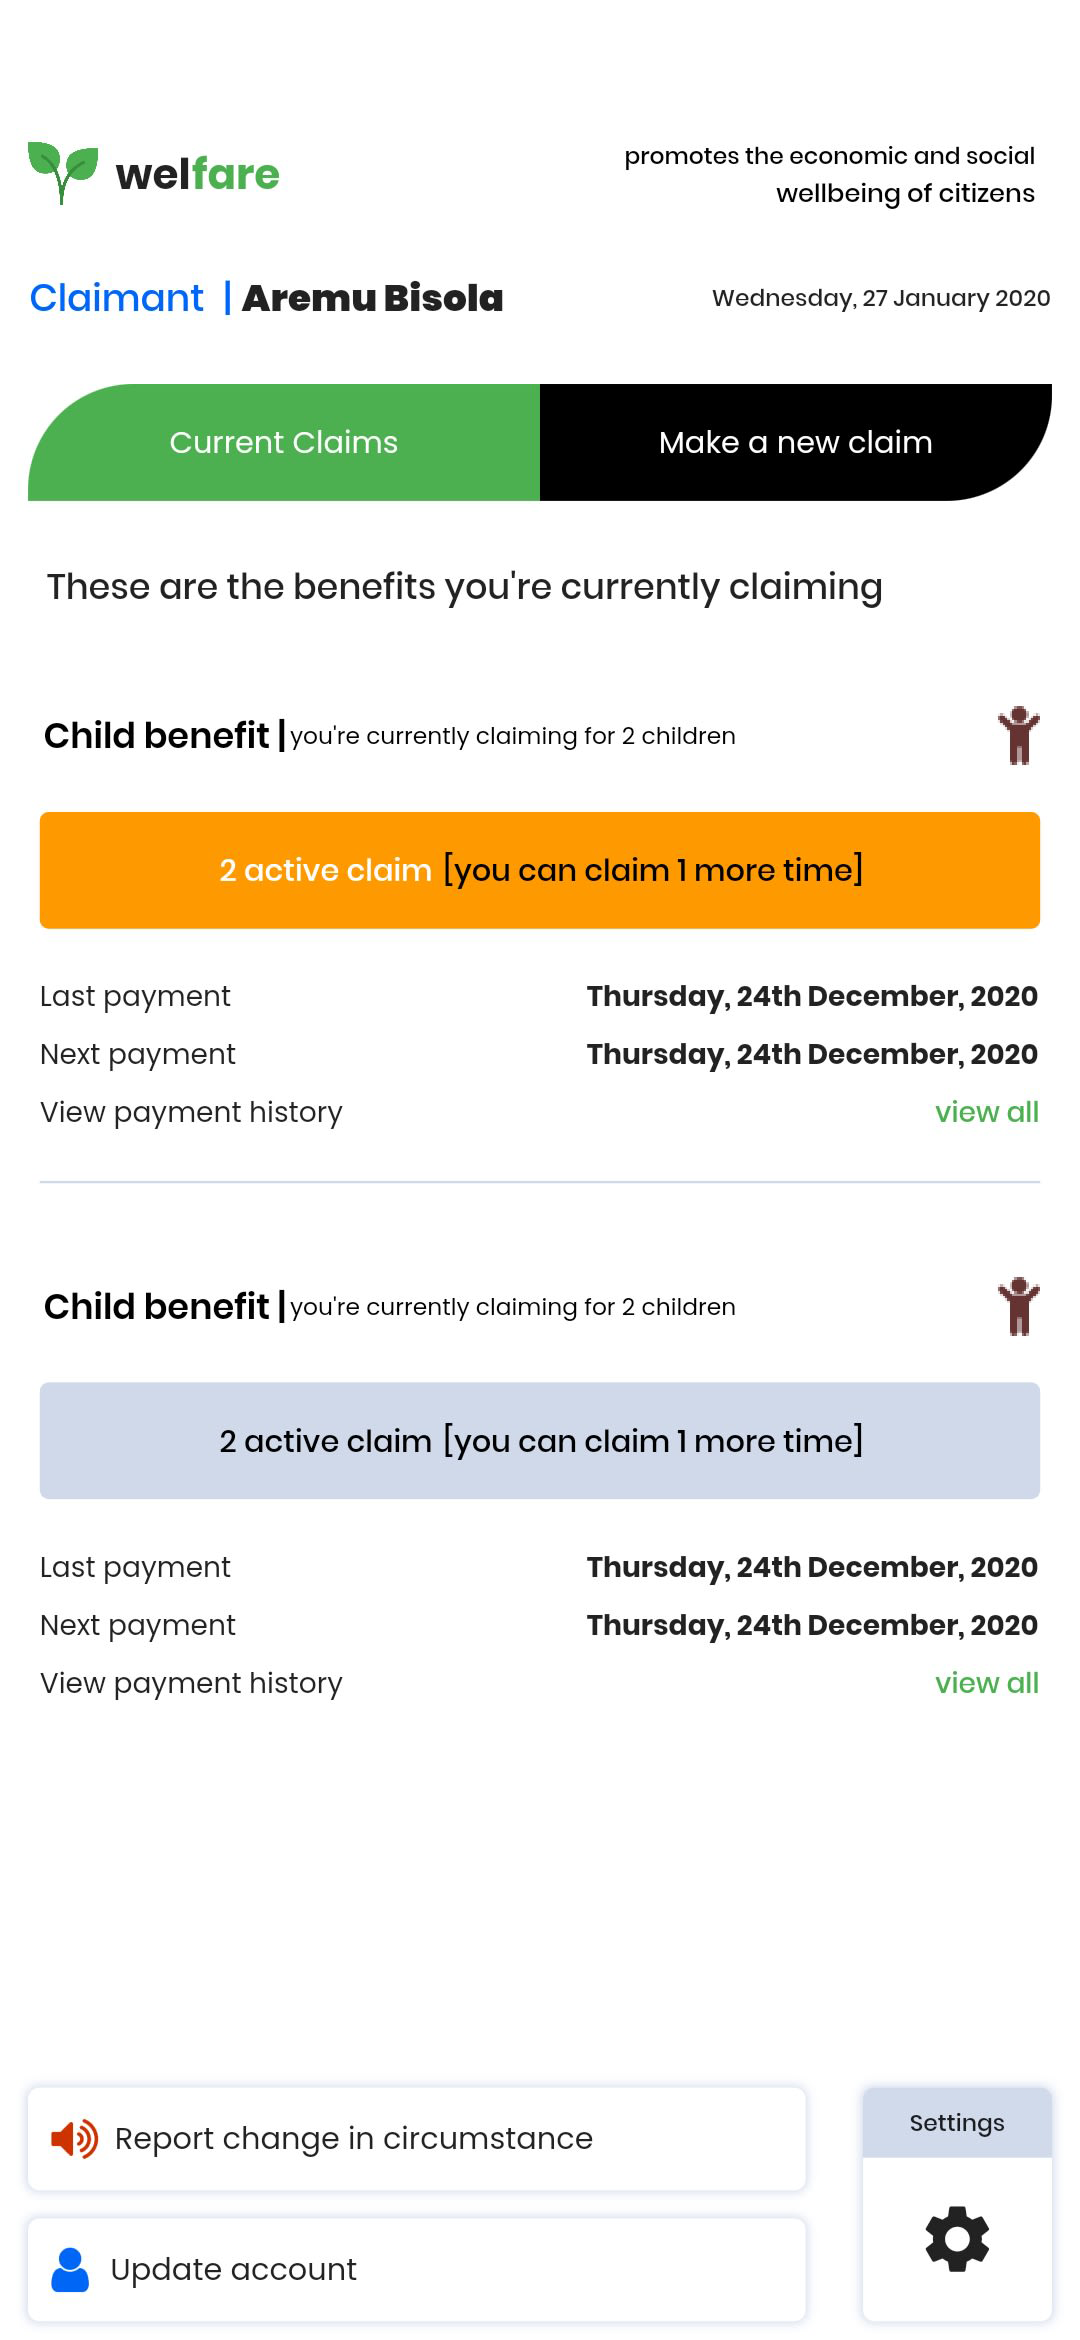
Task: Open settings via the gear icon
Action: coord(957,2239)
